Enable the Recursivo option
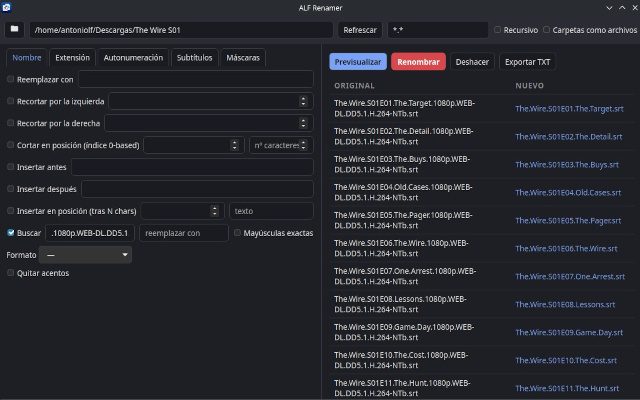The height and width of the screenshot is (400, 640). tap(497, 30)
